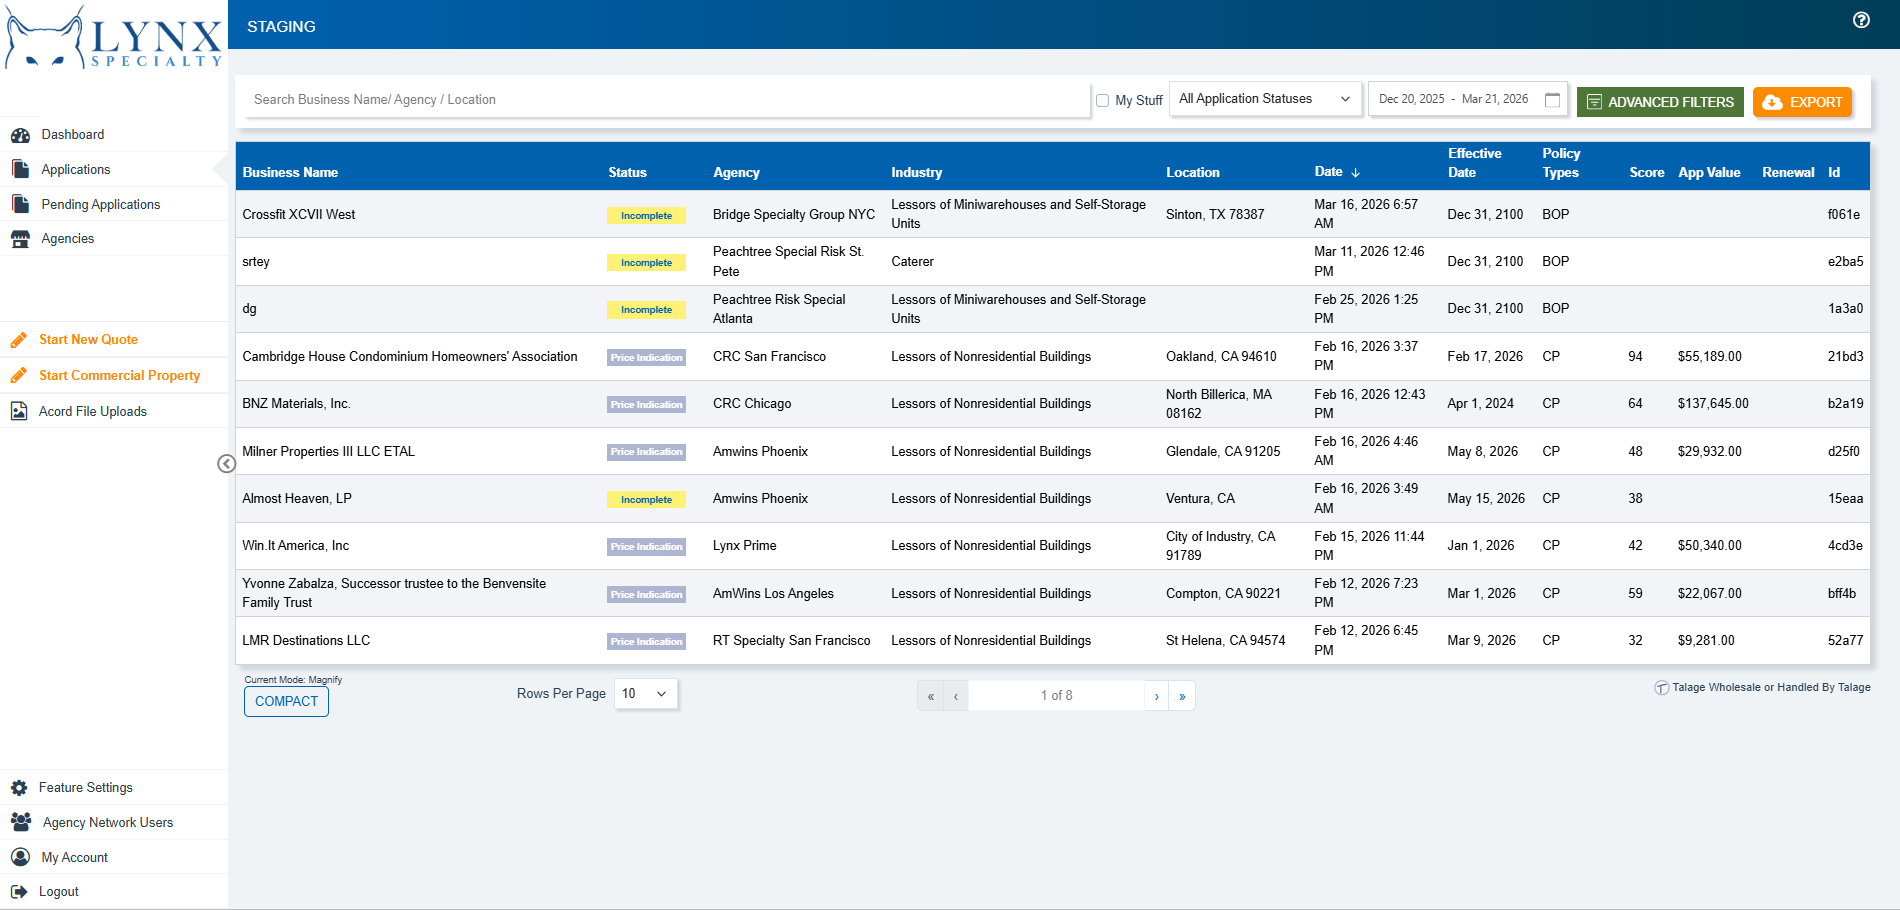Open the Agencies menu item
This screenshot has width=1900, height=910.
tap(68, 239)
